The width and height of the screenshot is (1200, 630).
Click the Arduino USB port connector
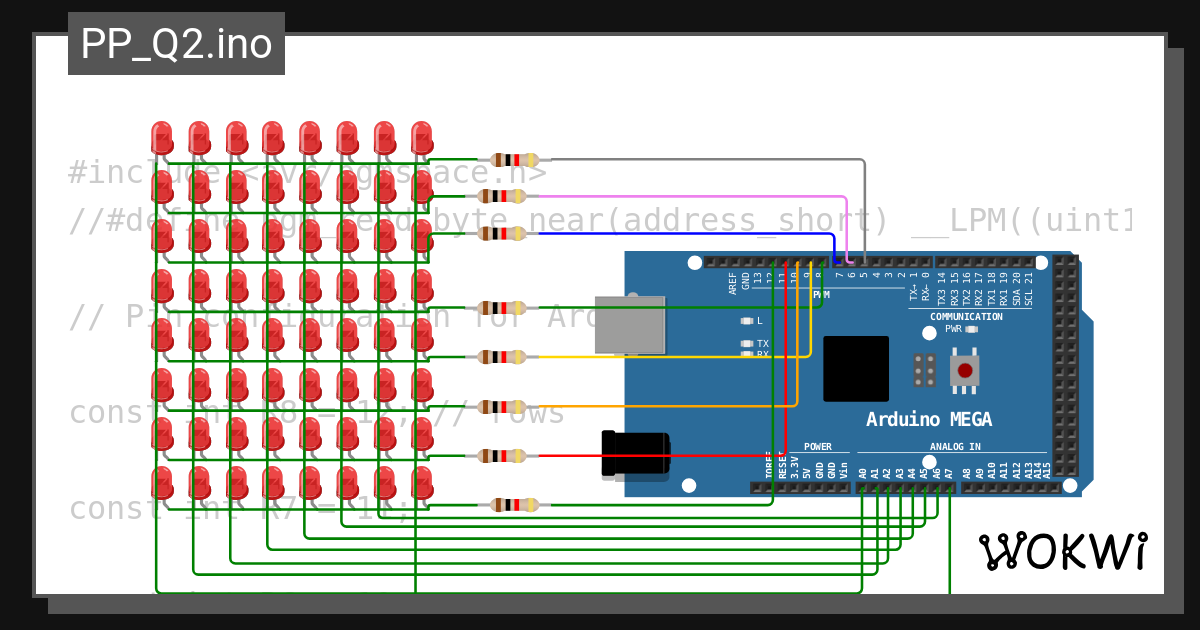(630, 325)
